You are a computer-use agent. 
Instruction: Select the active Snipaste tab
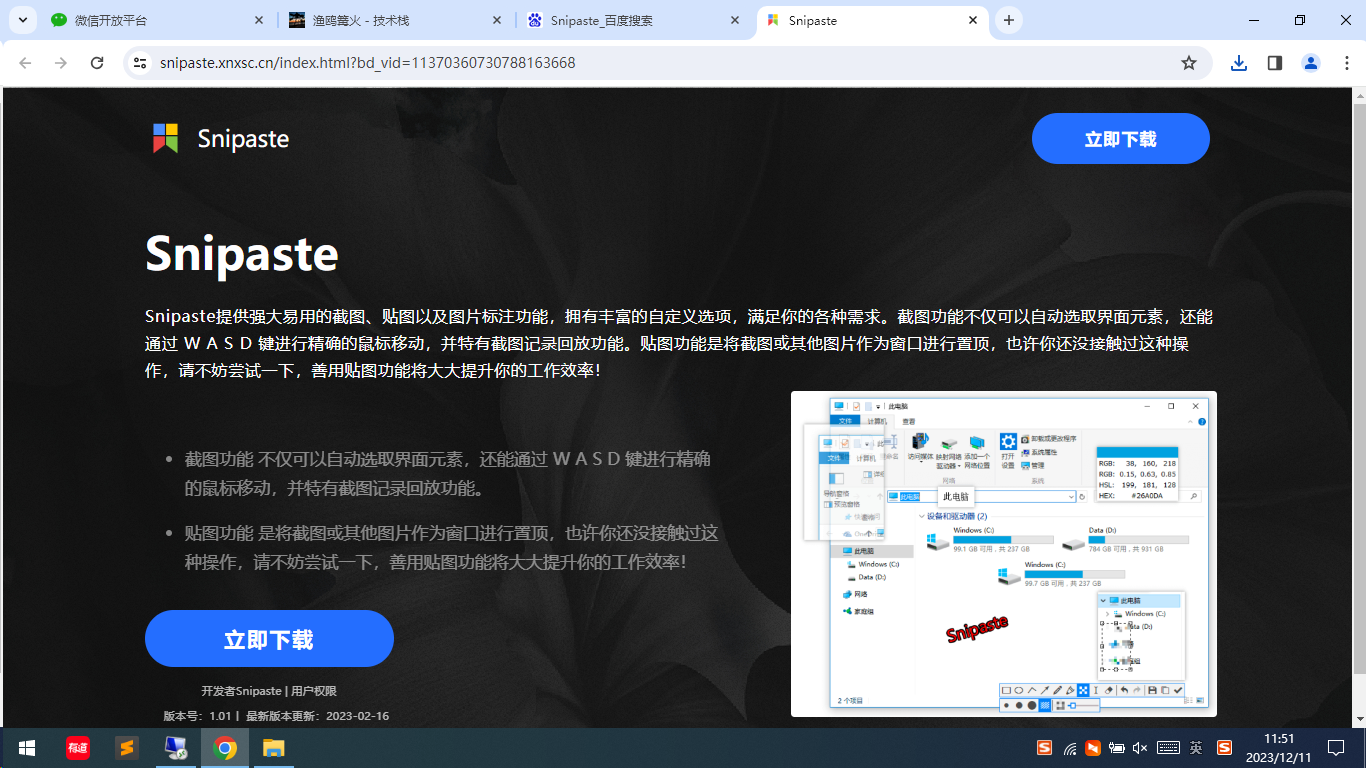pos(872,20)
